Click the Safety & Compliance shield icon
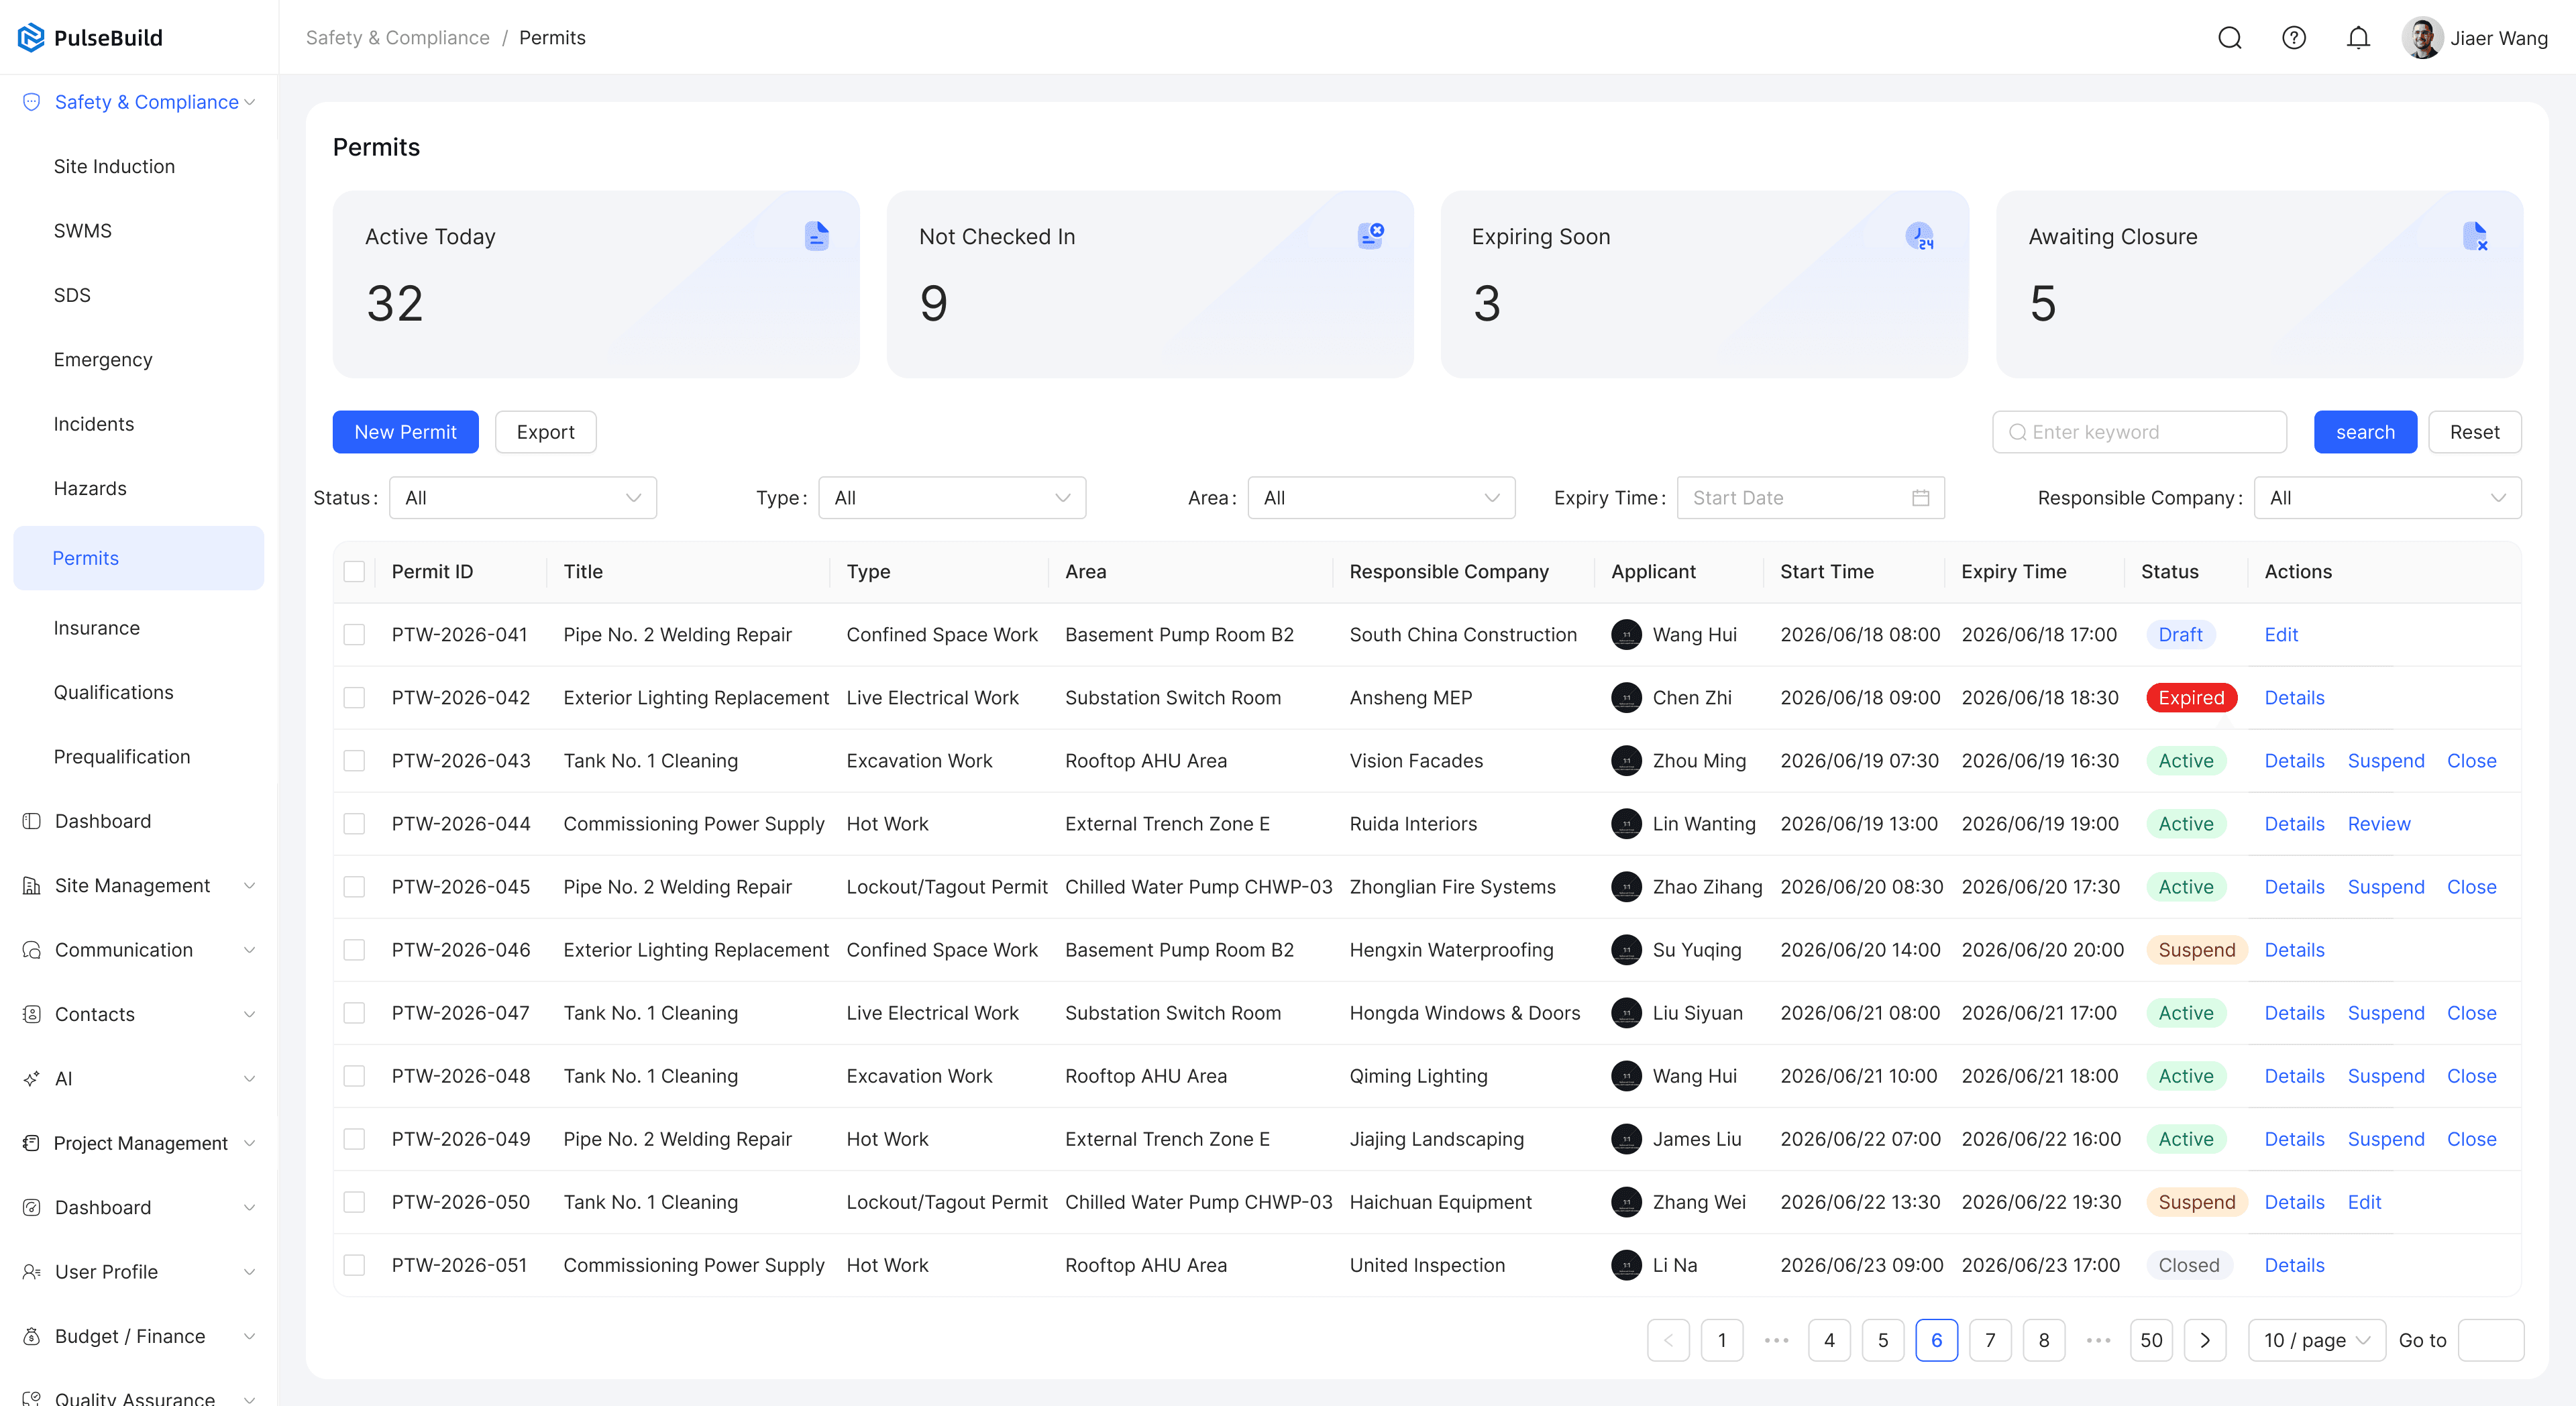2576x1406 pixels. tap(31, 102)
